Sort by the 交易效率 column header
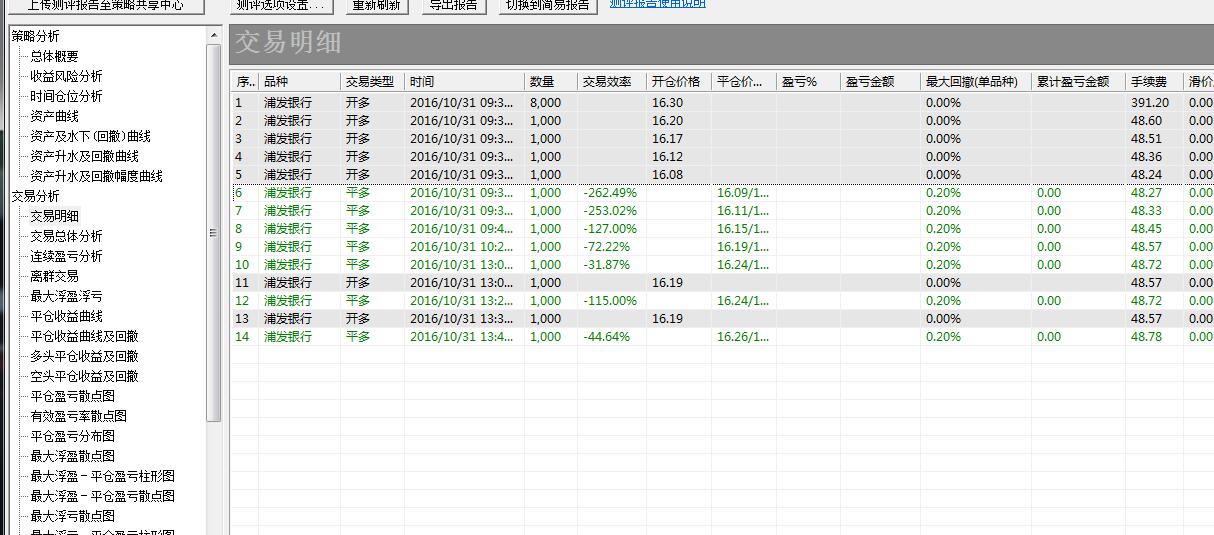This screenshot has width=1214, height=535. pyautogui.click(x=610, y=82)
